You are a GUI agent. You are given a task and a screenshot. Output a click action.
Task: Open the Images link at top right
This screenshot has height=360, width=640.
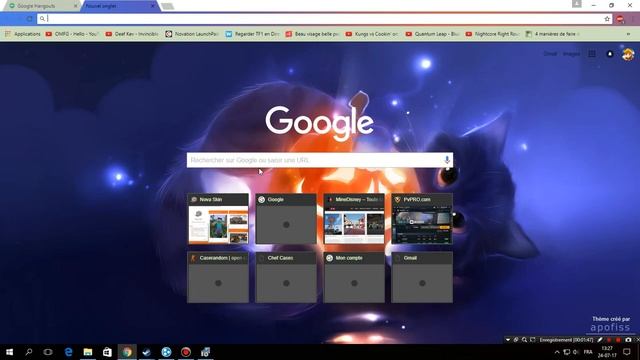point(571,54)
